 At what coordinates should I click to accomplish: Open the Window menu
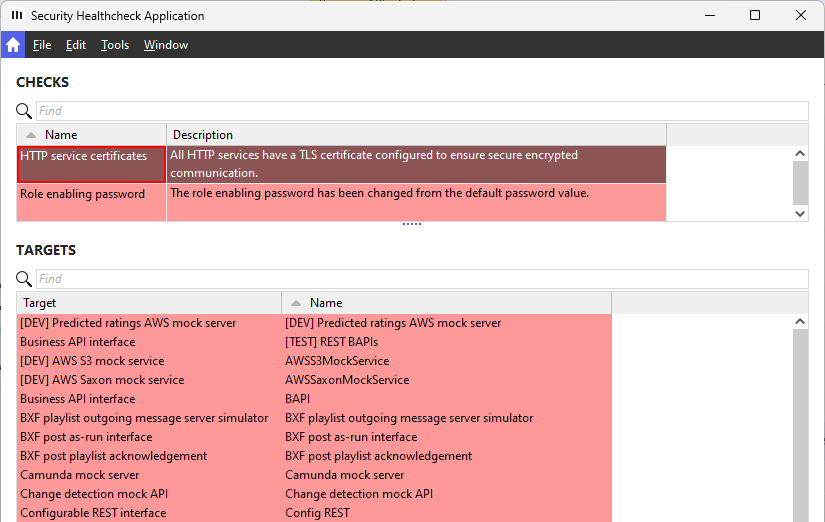(166, 45)
